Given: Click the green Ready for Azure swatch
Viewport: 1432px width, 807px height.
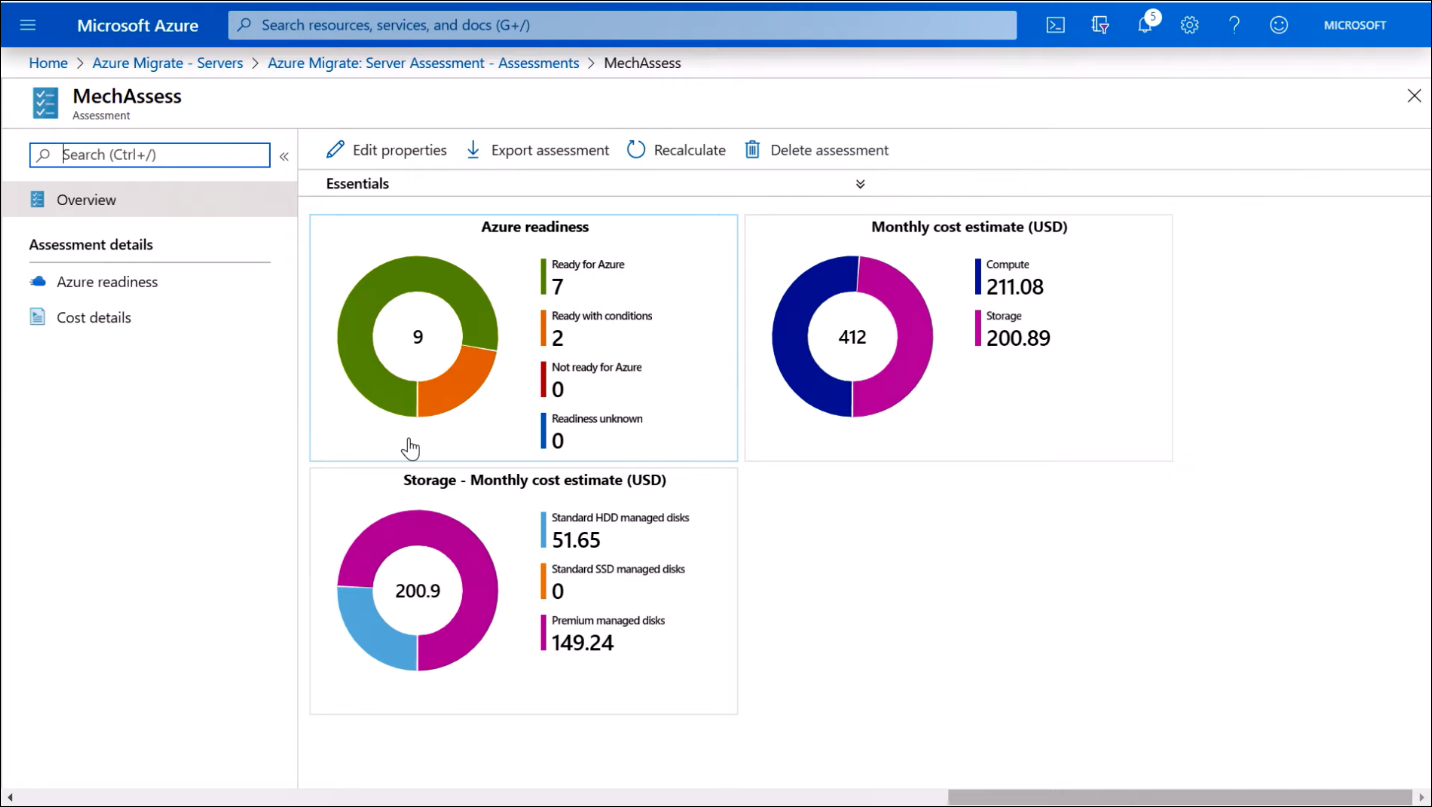Looking at the screenshot, I should pos(544,277).
